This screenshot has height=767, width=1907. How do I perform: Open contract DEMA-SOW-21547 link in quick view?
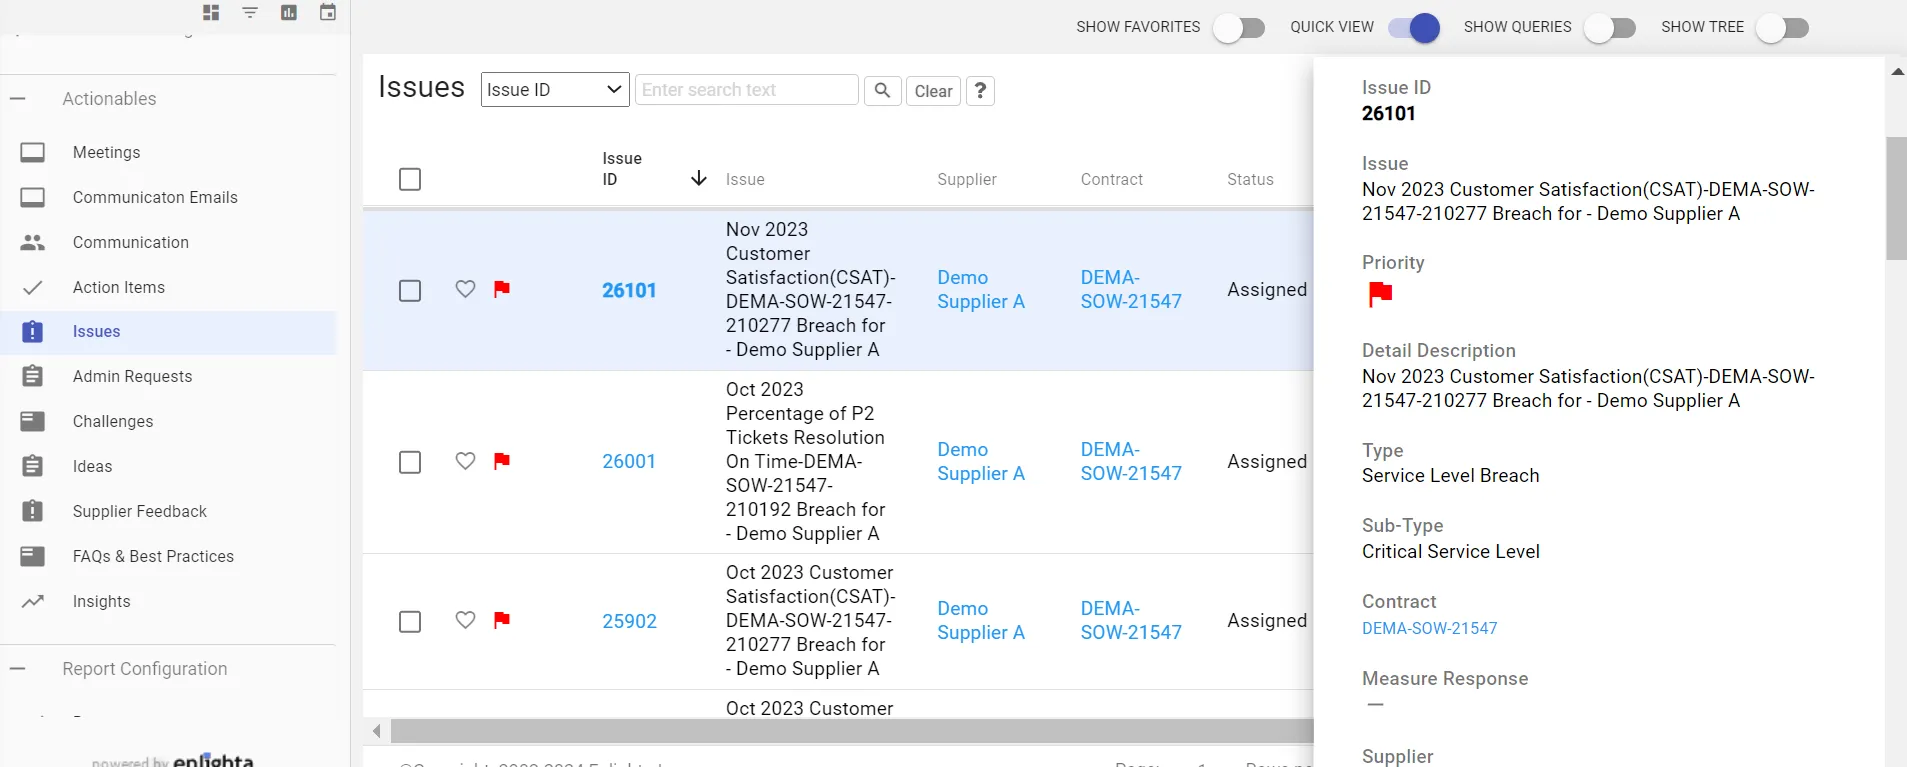point(1429,629)
